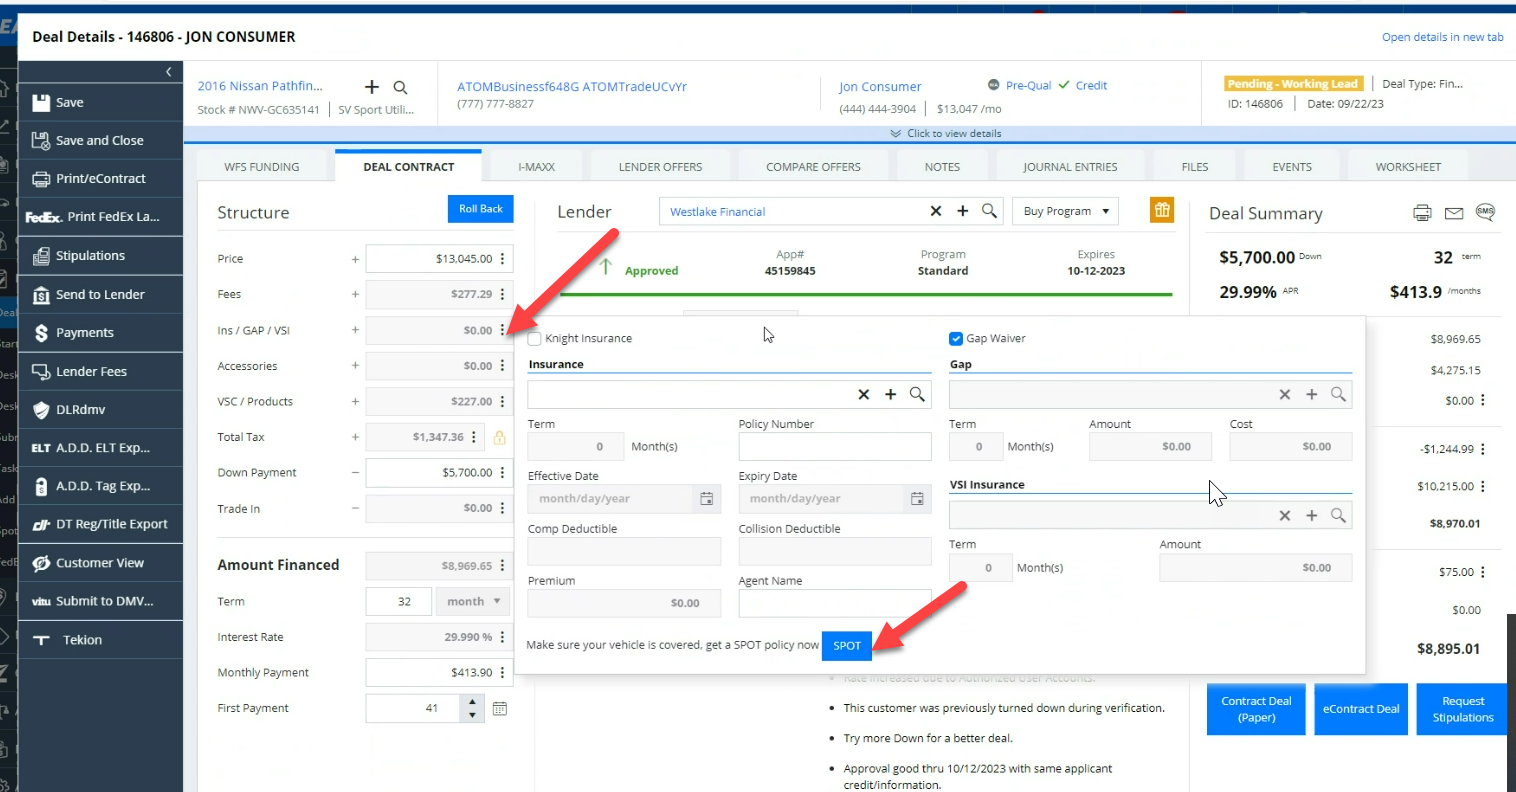
Task: Click plus icon next to vehicle name
Action: (x=372, y=87)
